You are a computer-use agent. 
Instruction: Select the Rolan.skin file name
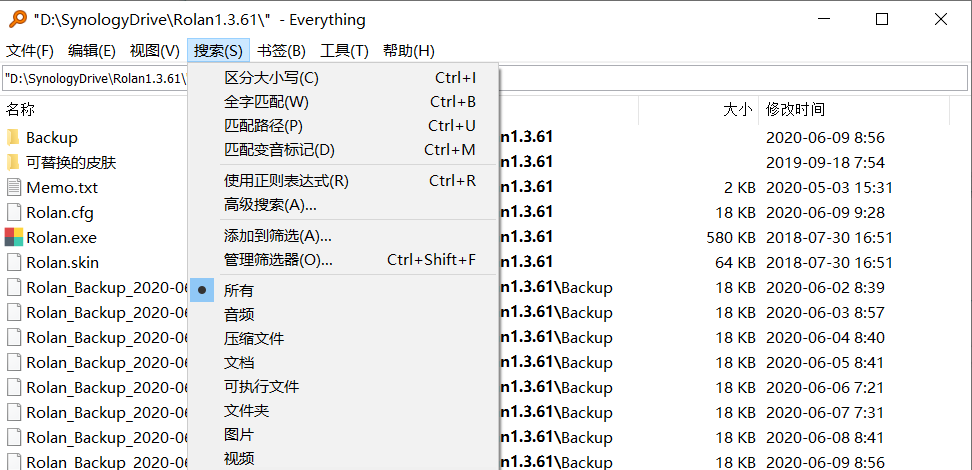pyautogui.click(x=63, y=262)
